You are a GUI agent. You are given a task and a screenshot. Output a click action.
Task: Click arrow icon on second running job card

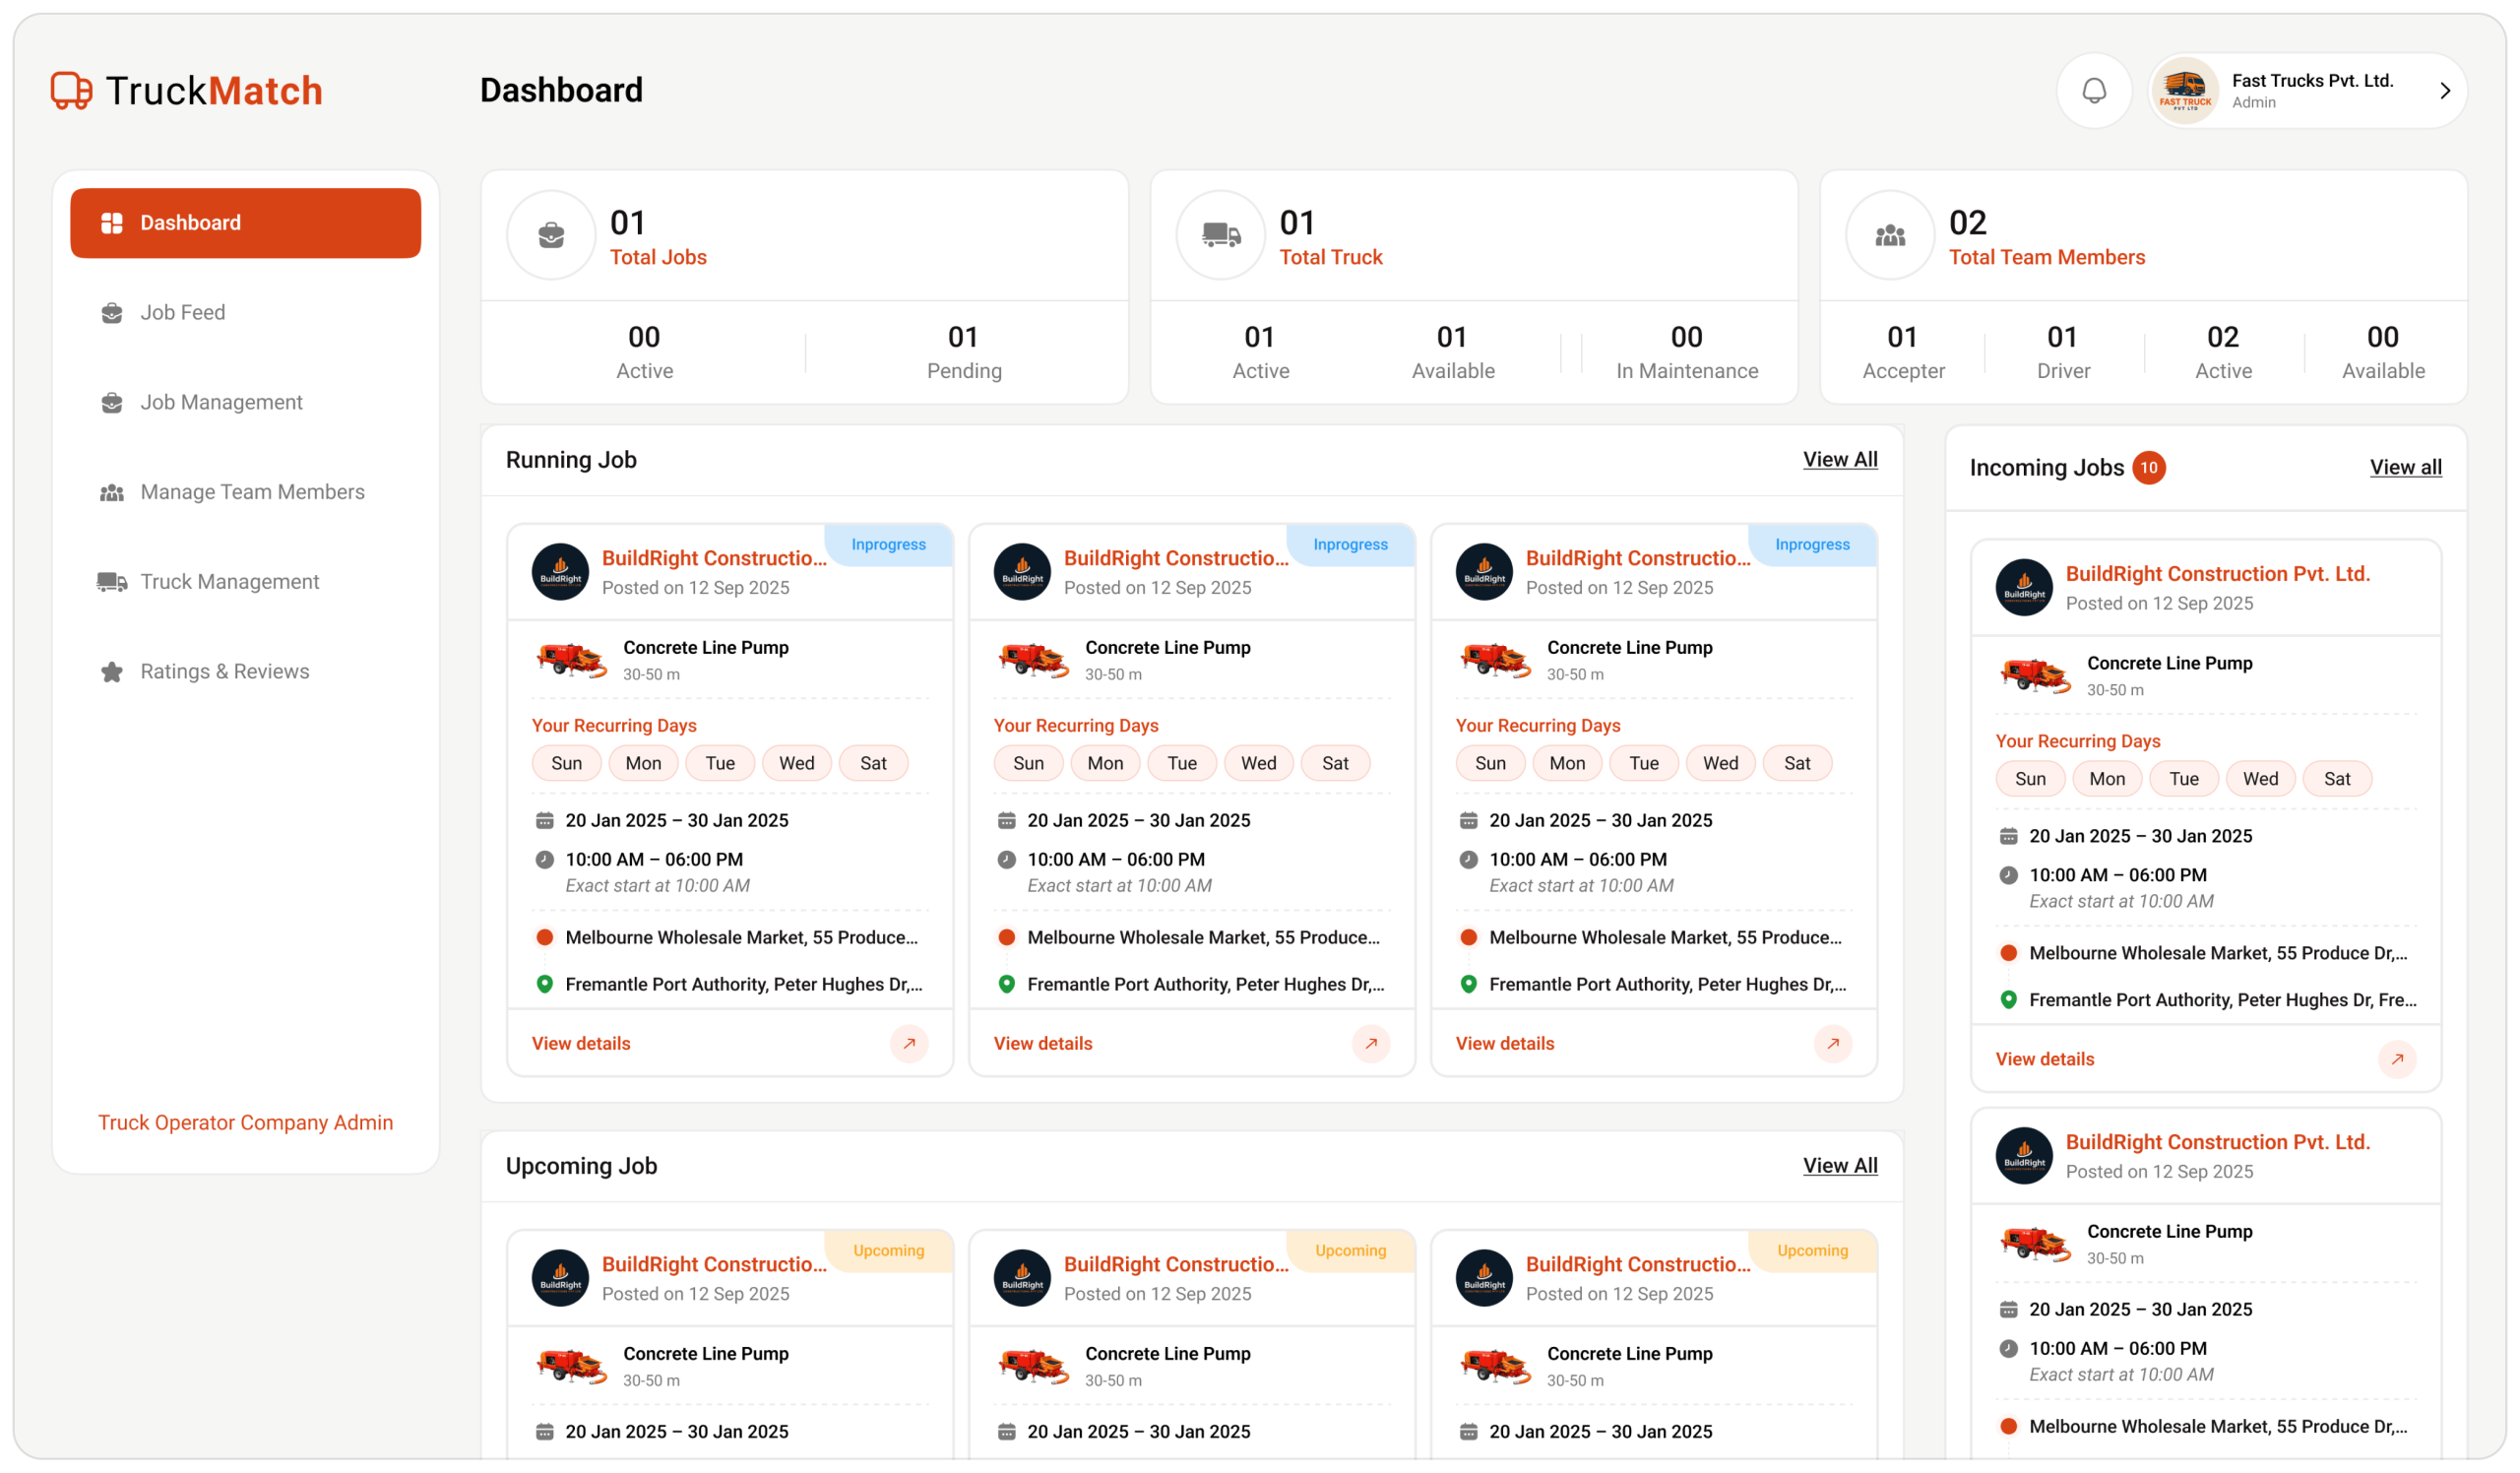(1371, 1044)
